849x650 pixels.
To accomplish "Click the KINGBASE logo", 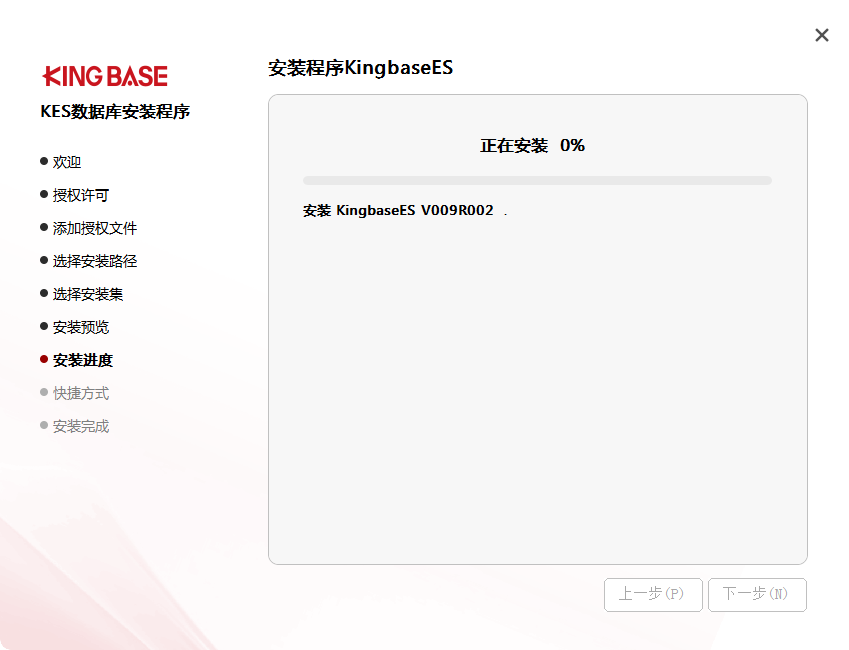I will [x=105, y=76].
